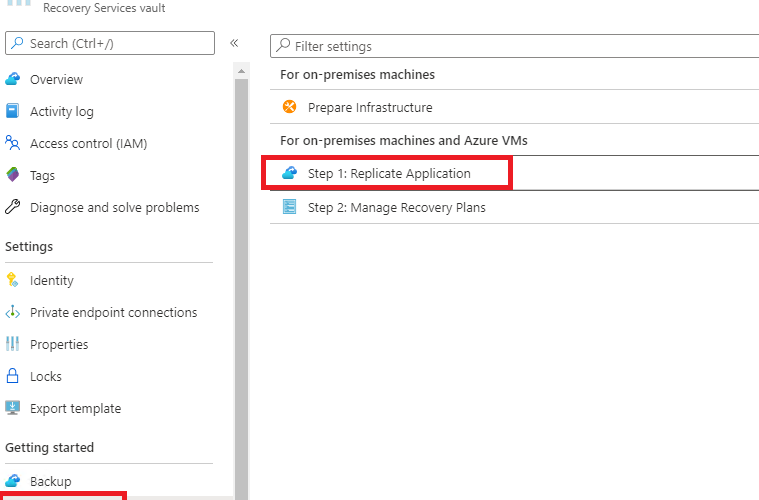Click the Identity key icon
The height and width of the screenshot is (500, 759).
pyautogui.click(x=13, y=280)
